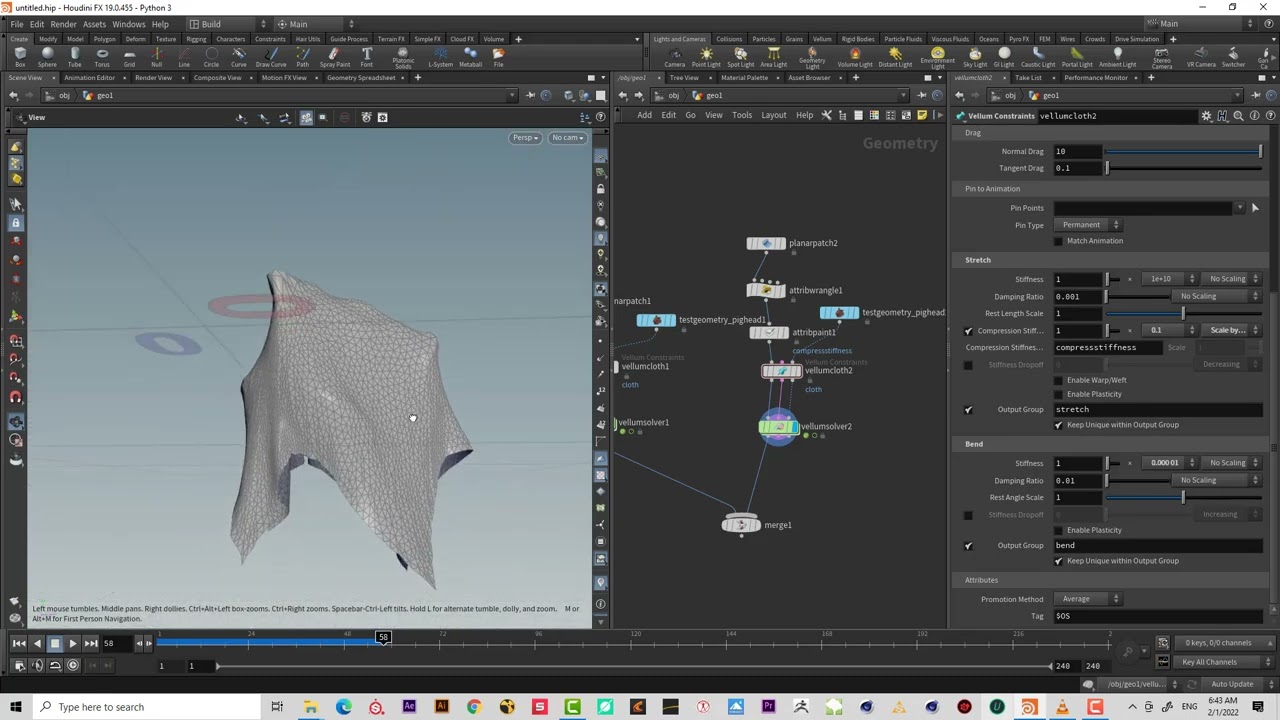Select the vellumcloth2 node
The image size is (1280, 720).
point(781,371)
